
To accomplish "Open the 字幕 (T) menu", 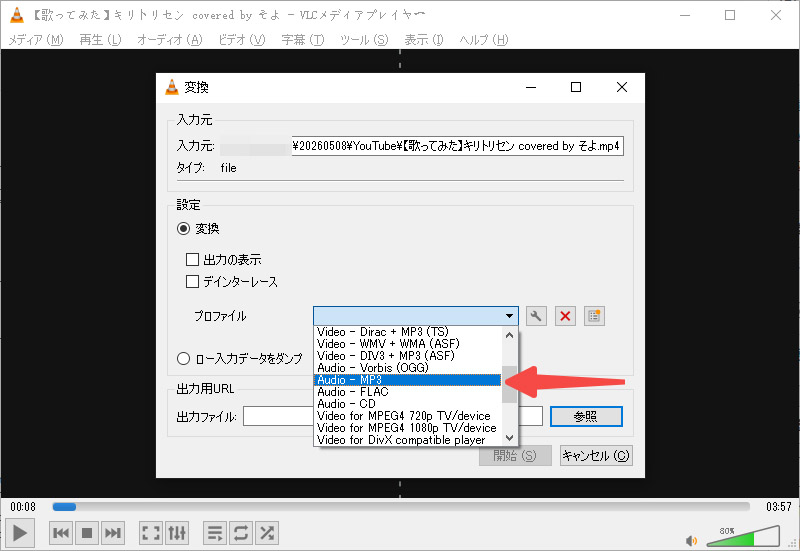I will [303, 40].
